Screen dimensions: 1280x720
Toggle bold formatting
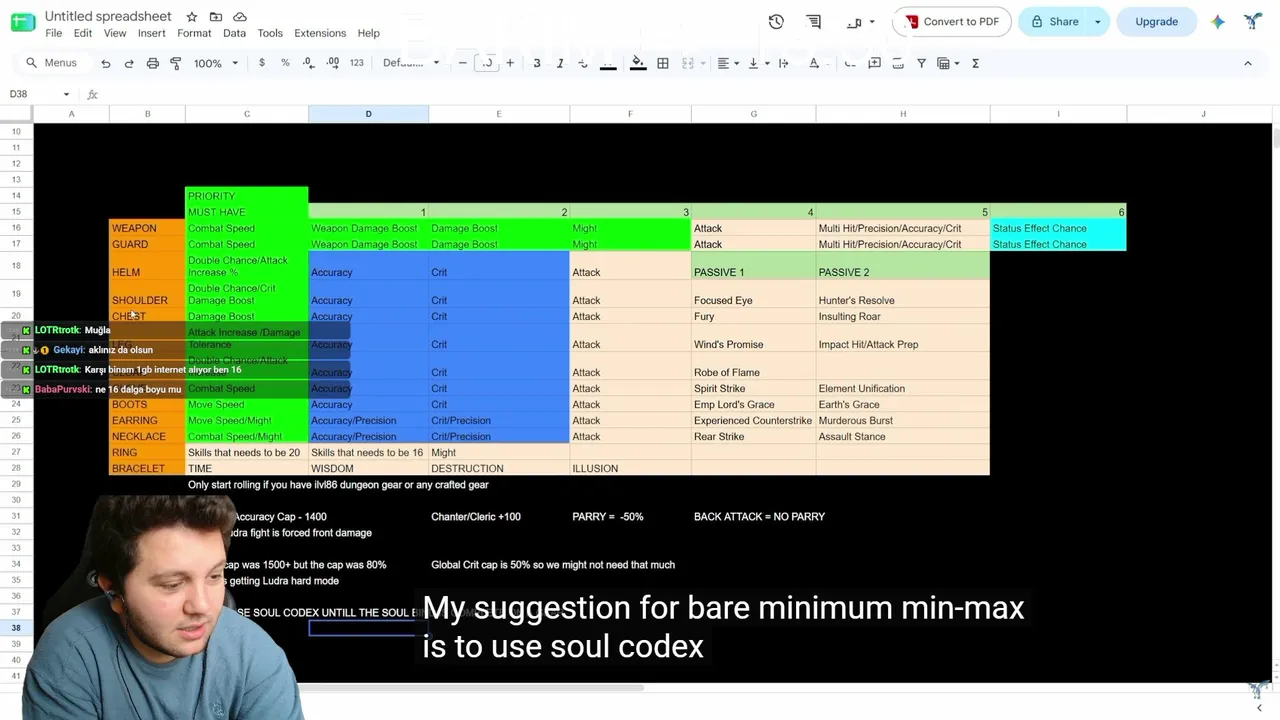pyautogui.click(x=537, y=63)
